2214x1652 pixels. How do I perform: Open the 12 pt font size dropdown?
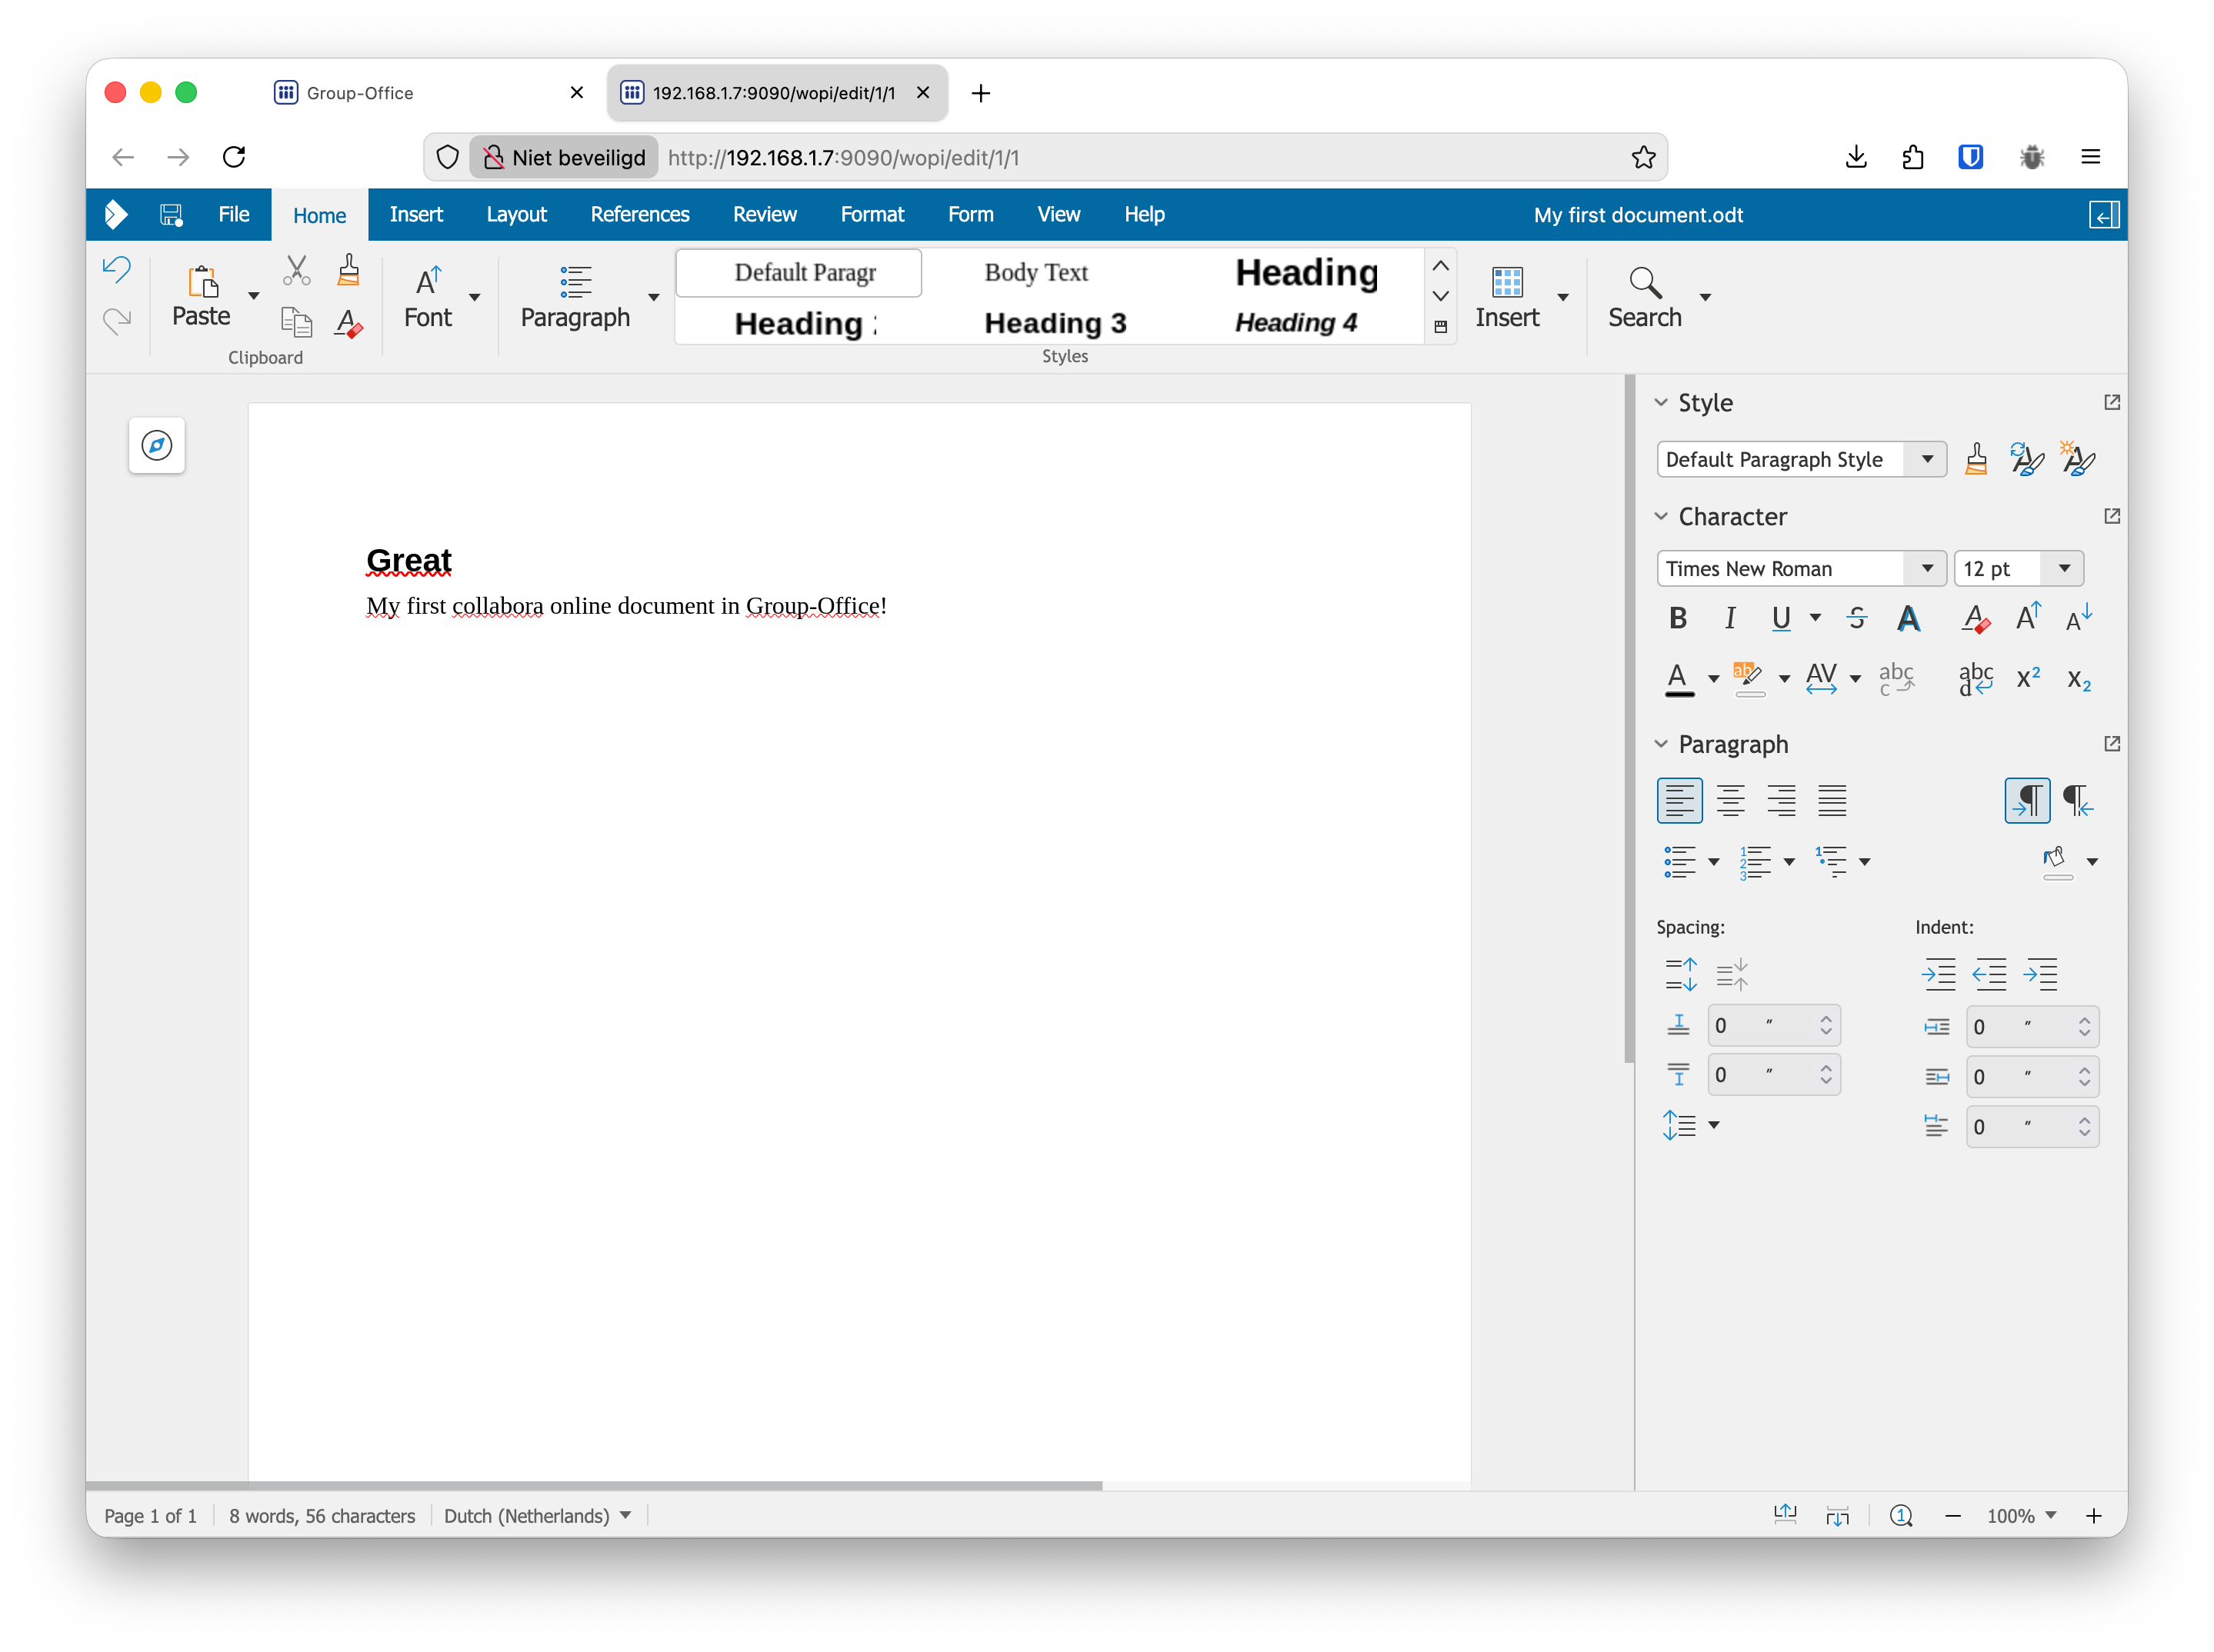(2063, 568)
